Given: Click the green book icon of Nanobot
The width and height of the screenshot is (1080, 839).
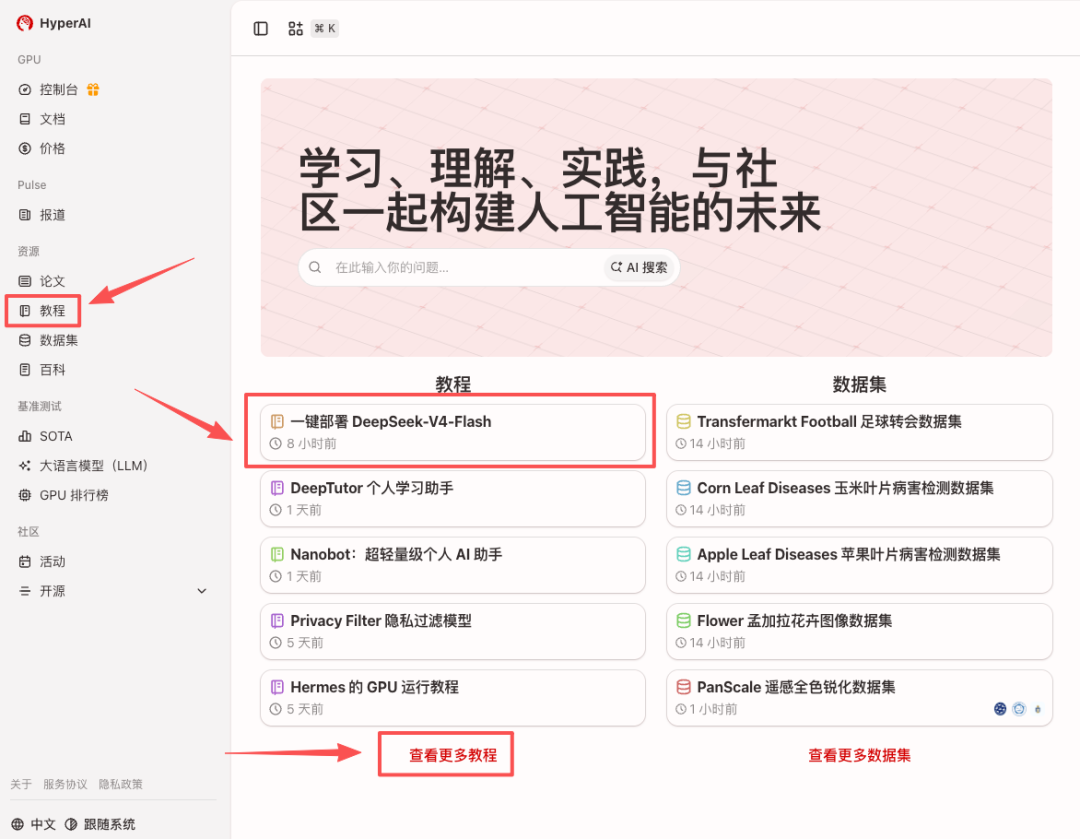Looking at the screenshot, I should coord(277,555).
